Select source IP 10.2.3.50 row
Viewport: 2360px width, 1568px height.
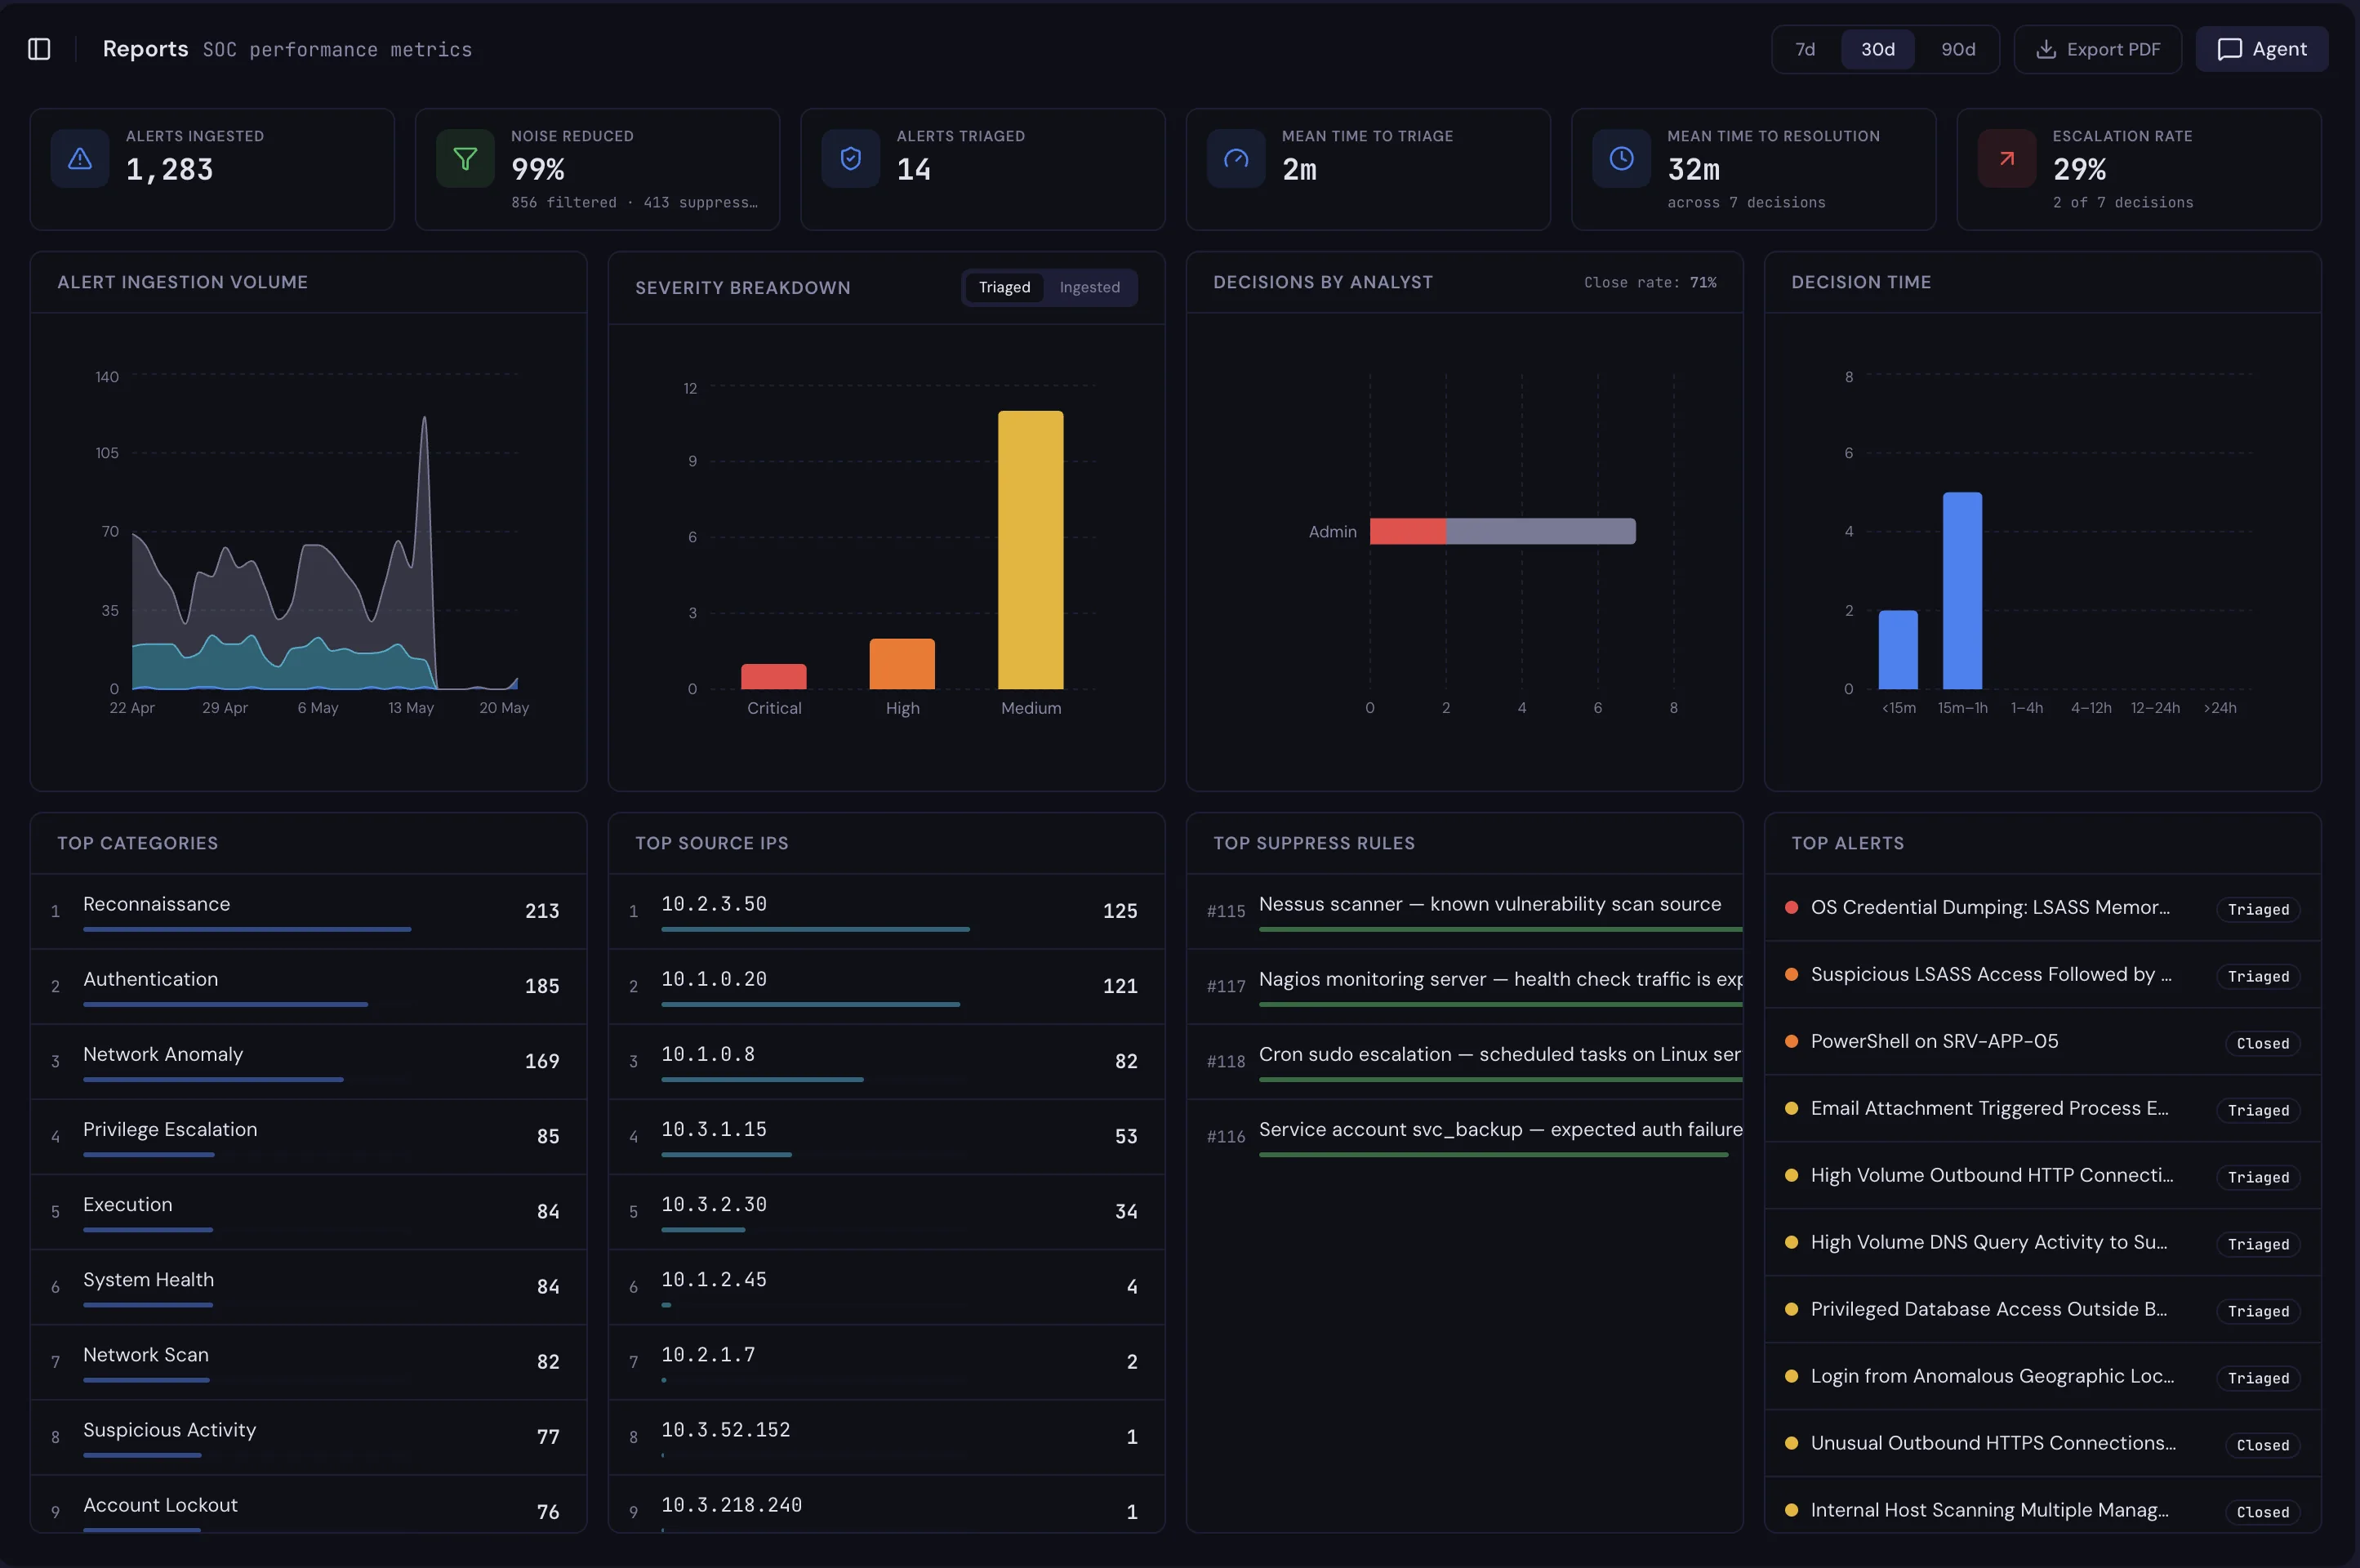click(x=886, y=911)
